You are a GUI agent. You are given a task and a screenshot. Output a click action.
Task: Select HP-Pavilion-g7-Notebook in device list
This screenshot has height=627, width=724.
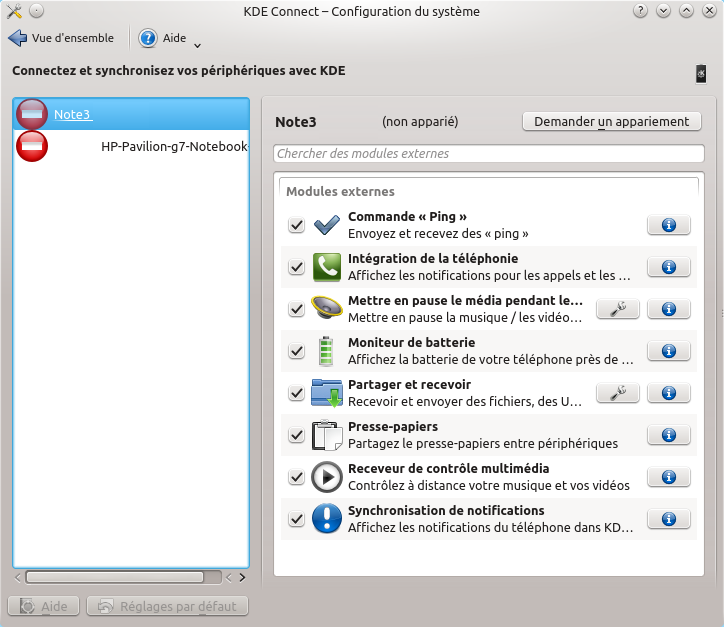(174, 146)
